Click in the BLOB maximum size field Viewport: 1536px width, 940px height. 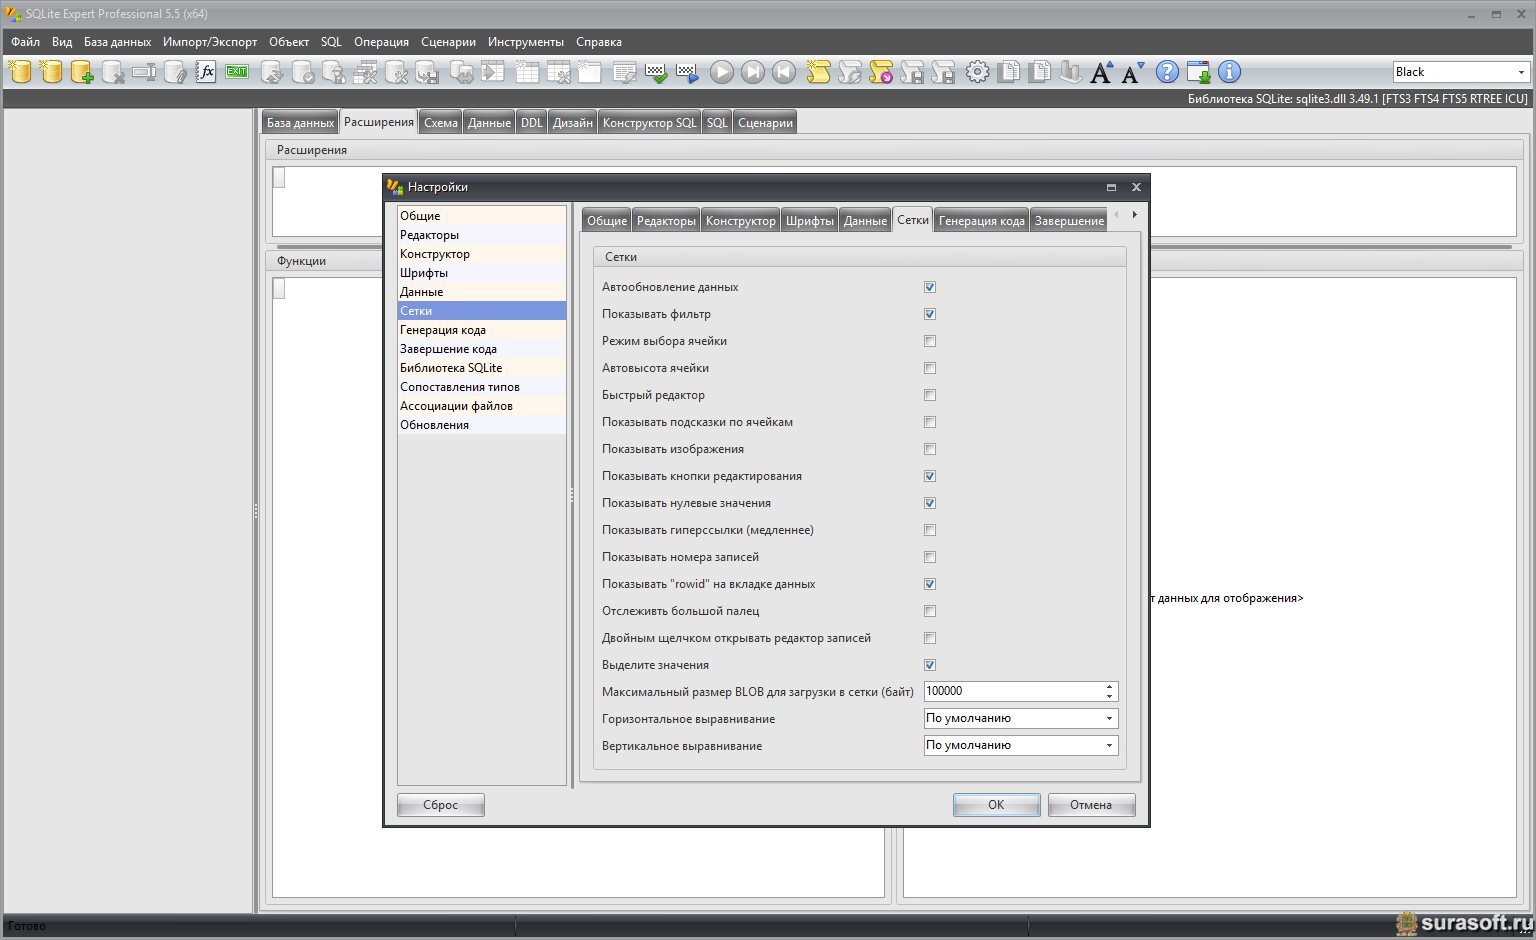point(1012,691)
